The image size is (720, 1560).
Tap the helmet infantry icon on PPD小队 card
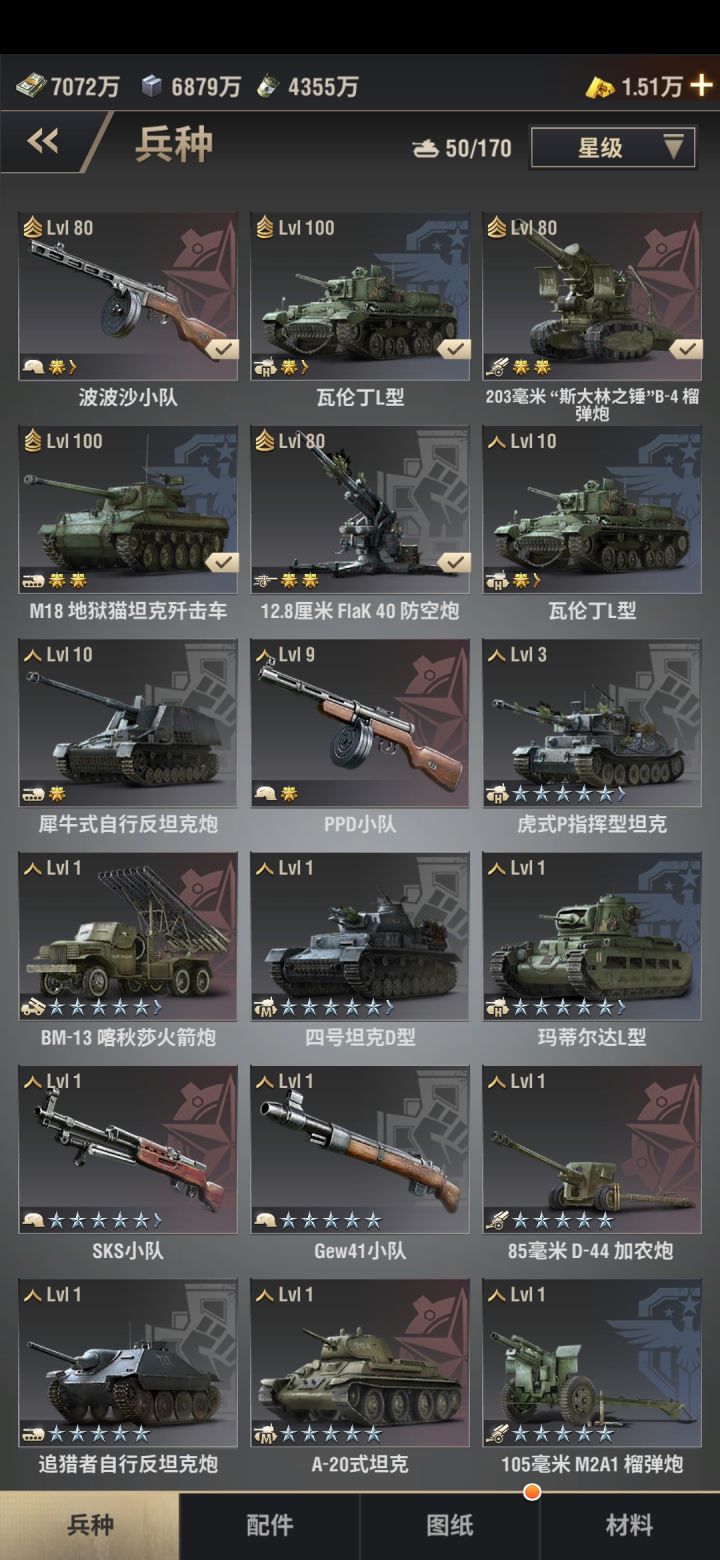[x=266, y=794]
